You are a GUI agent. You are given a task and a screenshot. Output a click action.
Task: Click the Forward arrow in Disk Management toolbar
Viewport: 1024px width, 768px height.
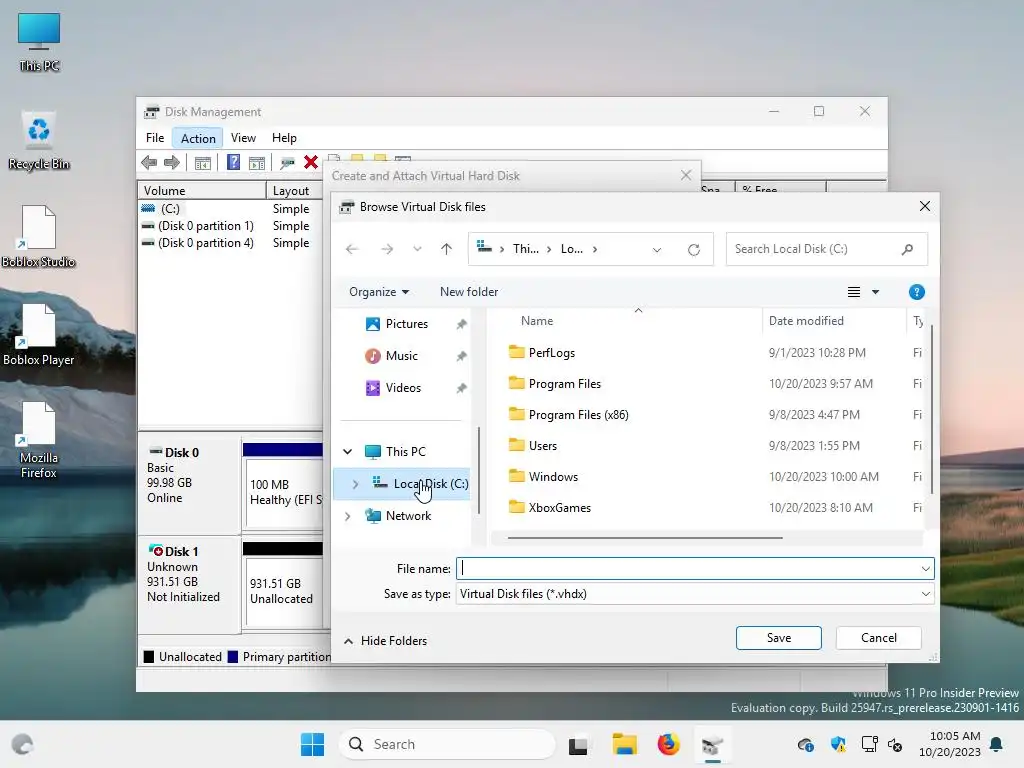(x=172, y=163)
